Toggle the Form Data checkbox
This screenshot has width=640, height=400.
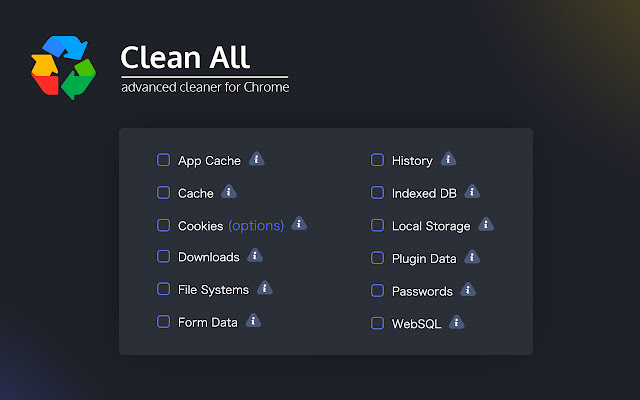[x=163, y=322]
